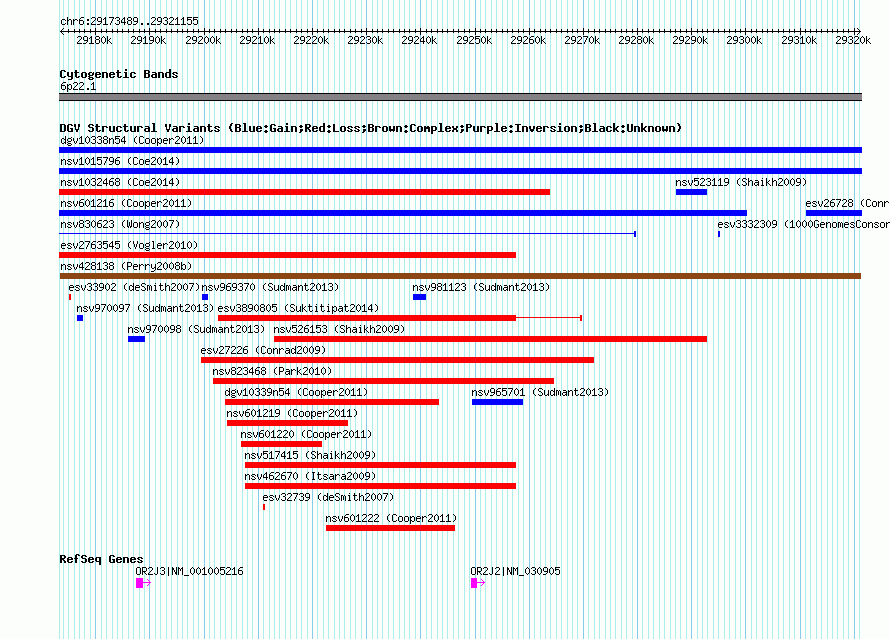Open the nsv462670 (Itsara2009) label

pyautogui.click(x=310, y=476)
